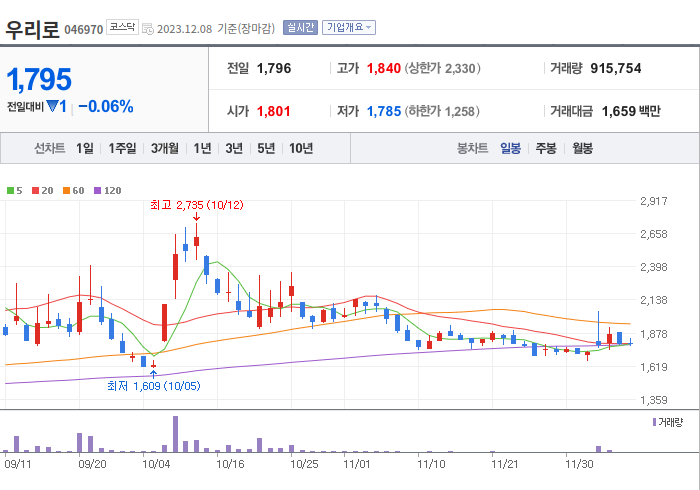The width and height of the screenshot is (700, 490).
Task: Click the 전일 value 1,796
Action: tap(274, 69)
